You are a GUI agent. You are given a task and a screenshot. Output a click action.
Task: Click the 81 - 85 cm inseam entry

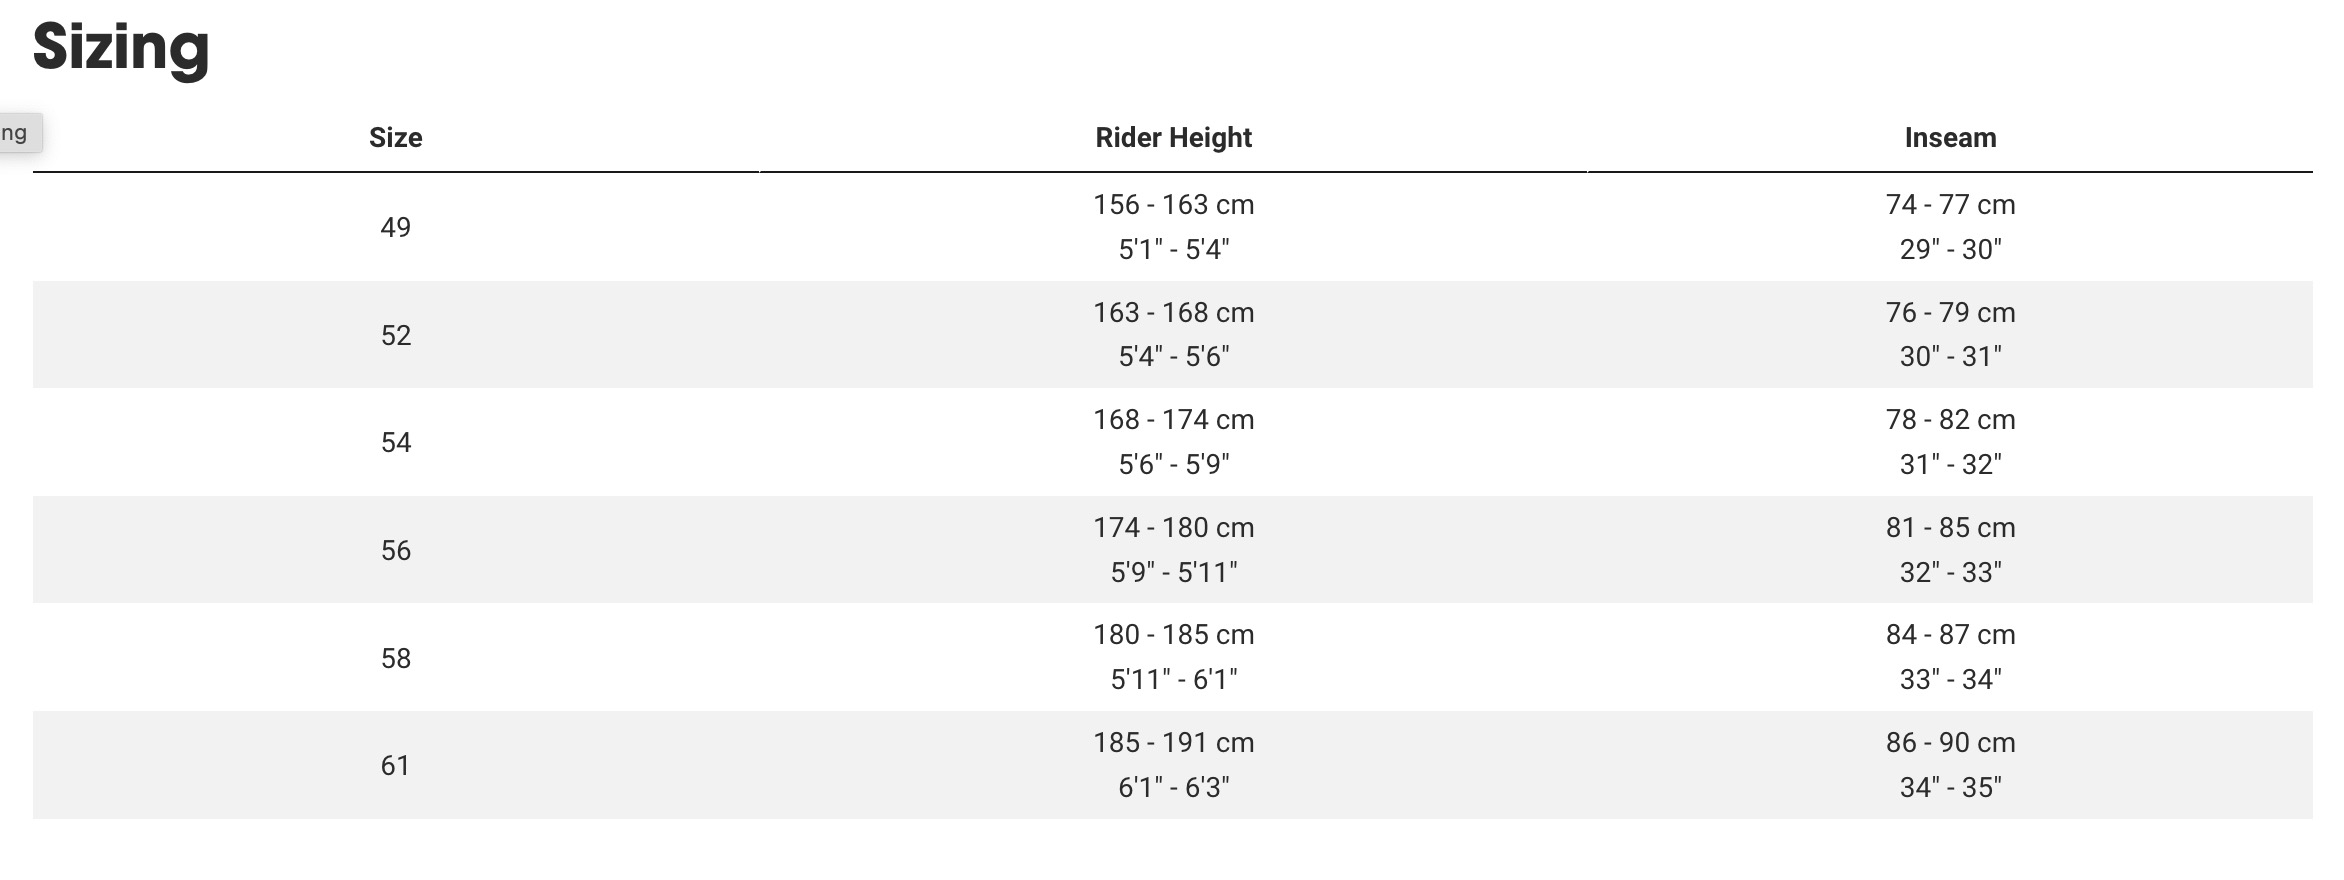point(1950,527)
